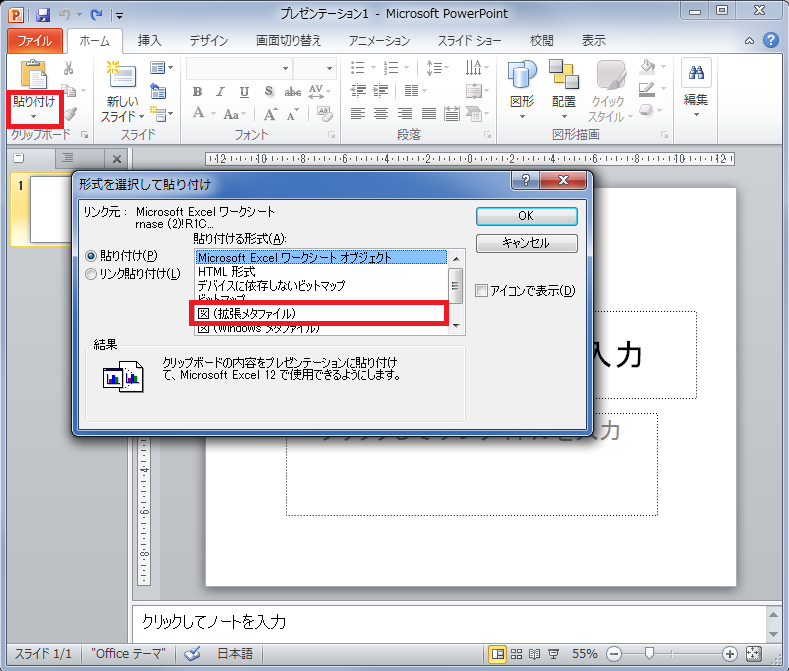789x671 pixels.
Task: Click OK in the paste special dialog
Action: pos(526,215)
